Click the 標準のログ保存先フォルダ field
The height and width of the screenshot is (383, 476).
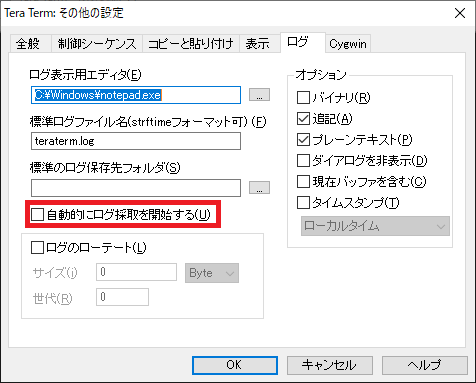tap(136, 188)
